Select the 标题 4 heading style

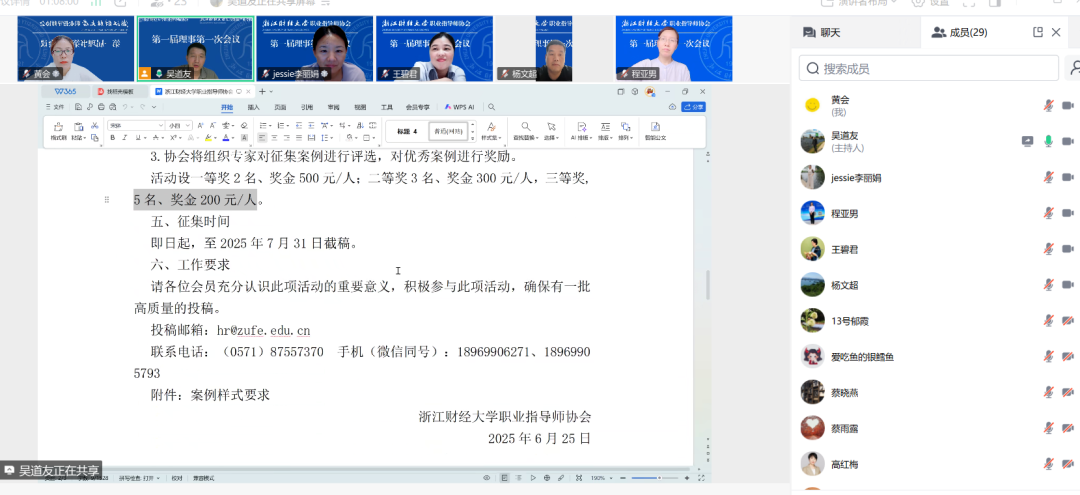407,131
